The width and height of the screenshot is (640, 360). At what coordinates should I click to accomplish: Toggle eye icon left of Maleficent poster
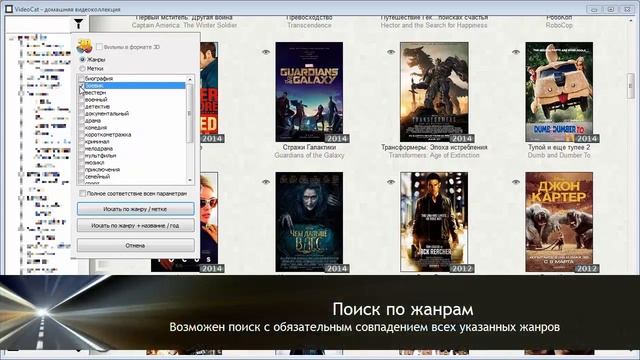pyautogui.click(x=266, y=182)
